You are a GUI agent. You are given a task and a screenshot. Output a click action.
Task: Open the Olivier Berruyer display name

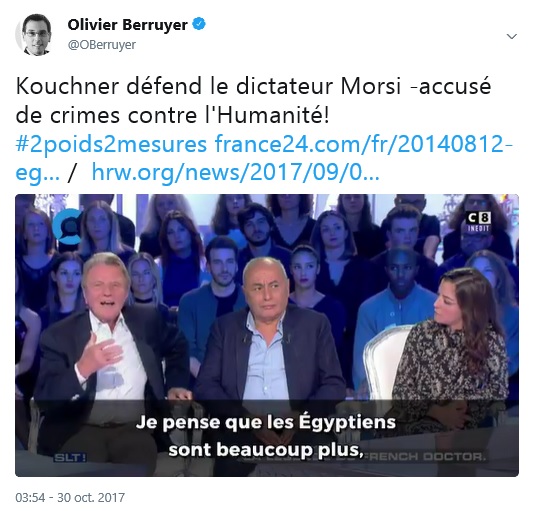pyautogui.click(x=127, y=25)
